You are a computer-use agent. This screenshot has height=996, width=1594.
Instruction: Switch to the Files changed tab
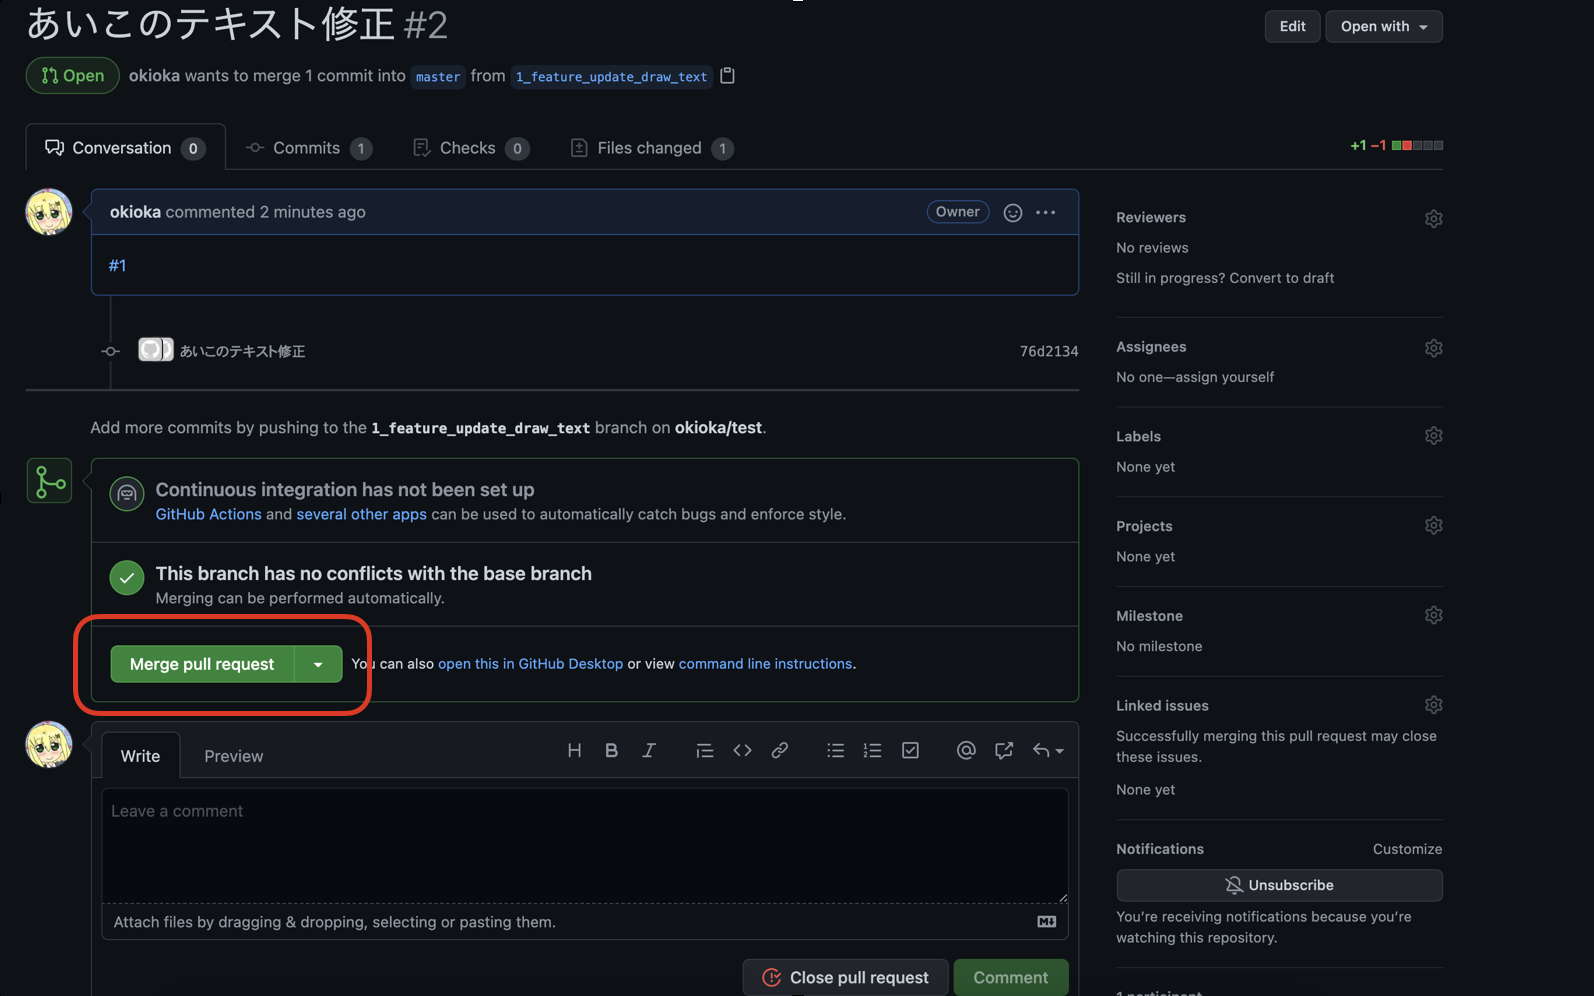point(652,148)
